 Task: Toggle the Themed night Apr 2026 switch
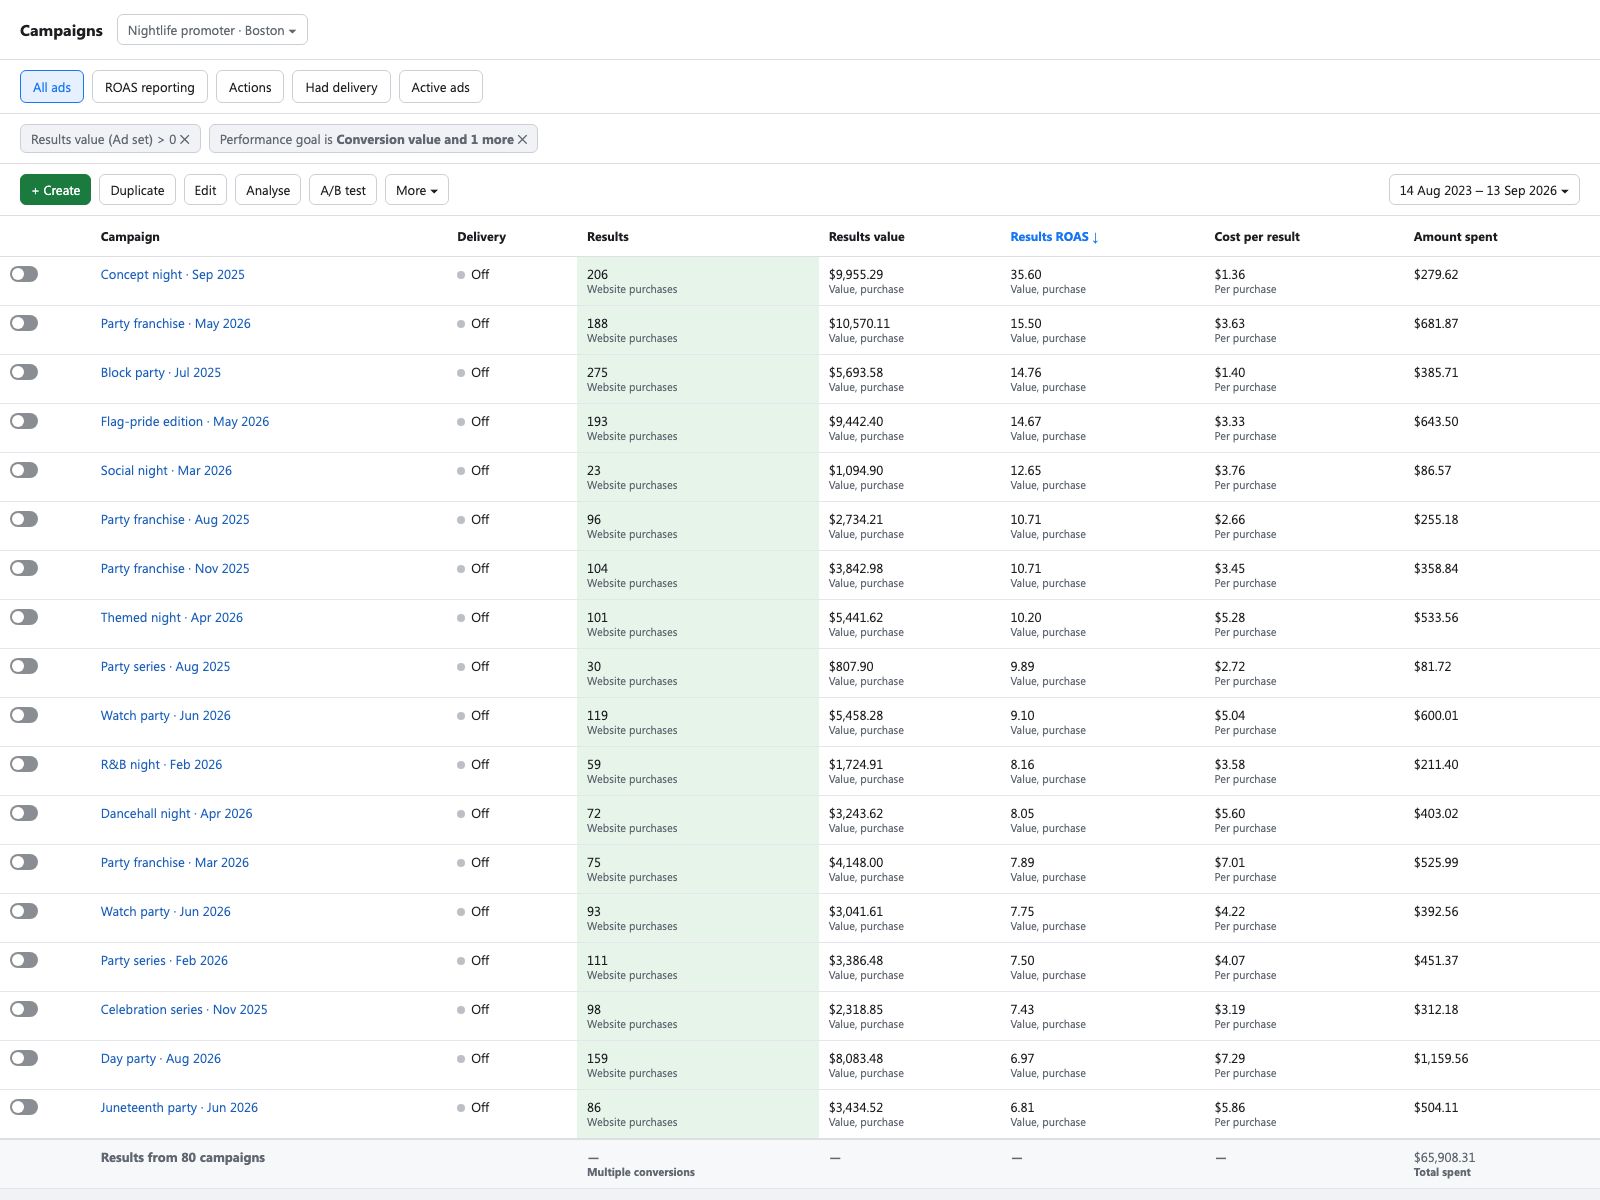coord(24,617)
